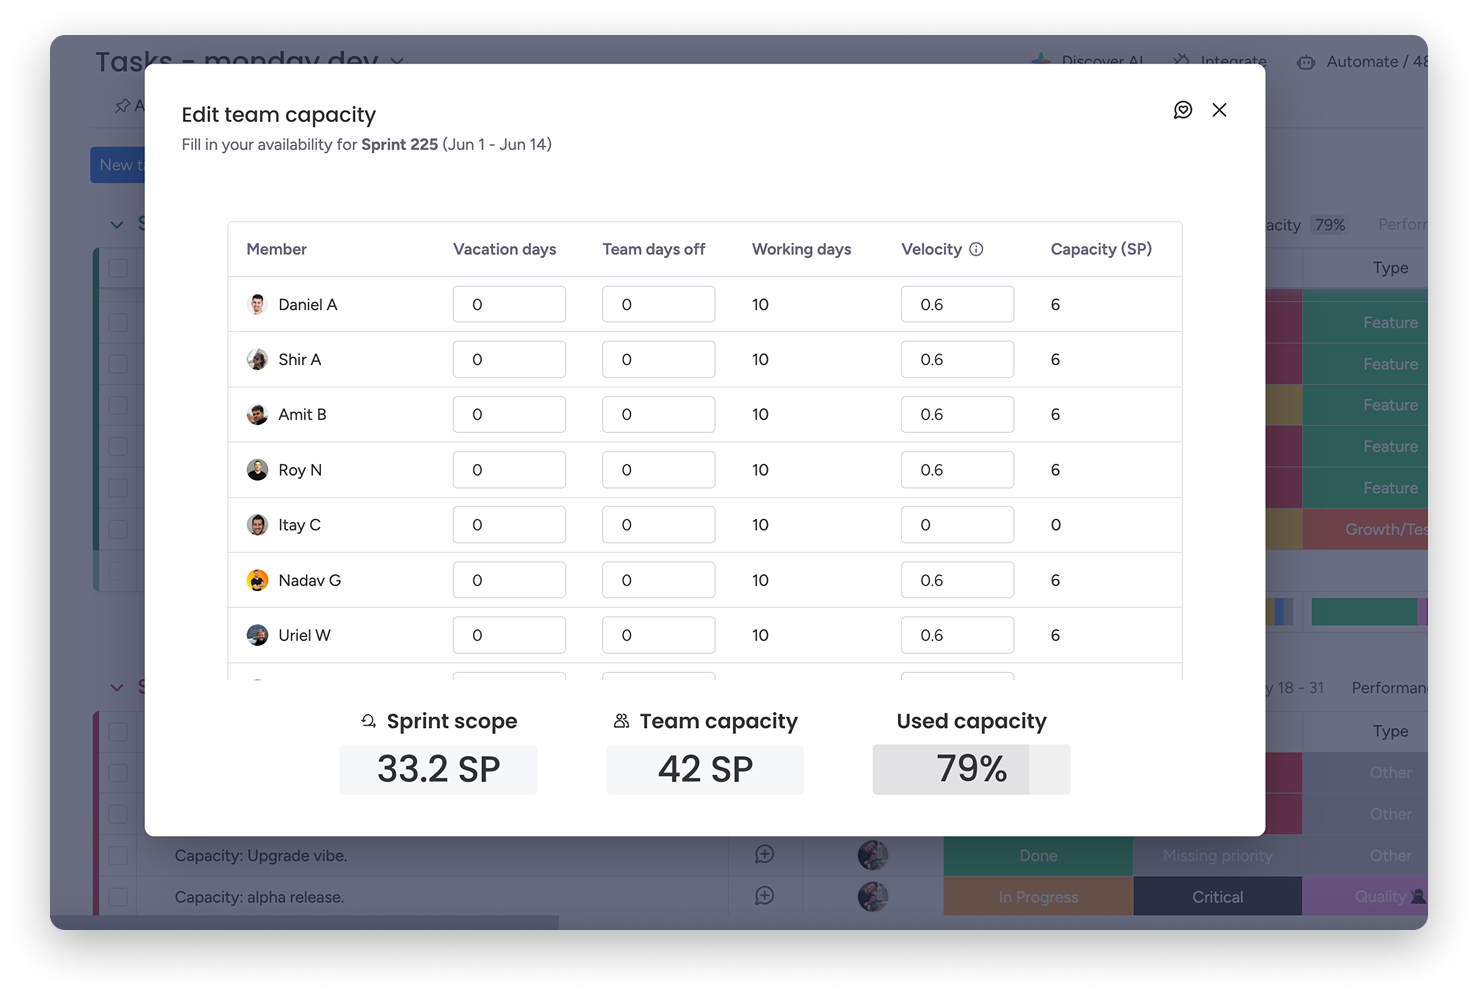Edit Shir A's team days off field

[658, 359]
